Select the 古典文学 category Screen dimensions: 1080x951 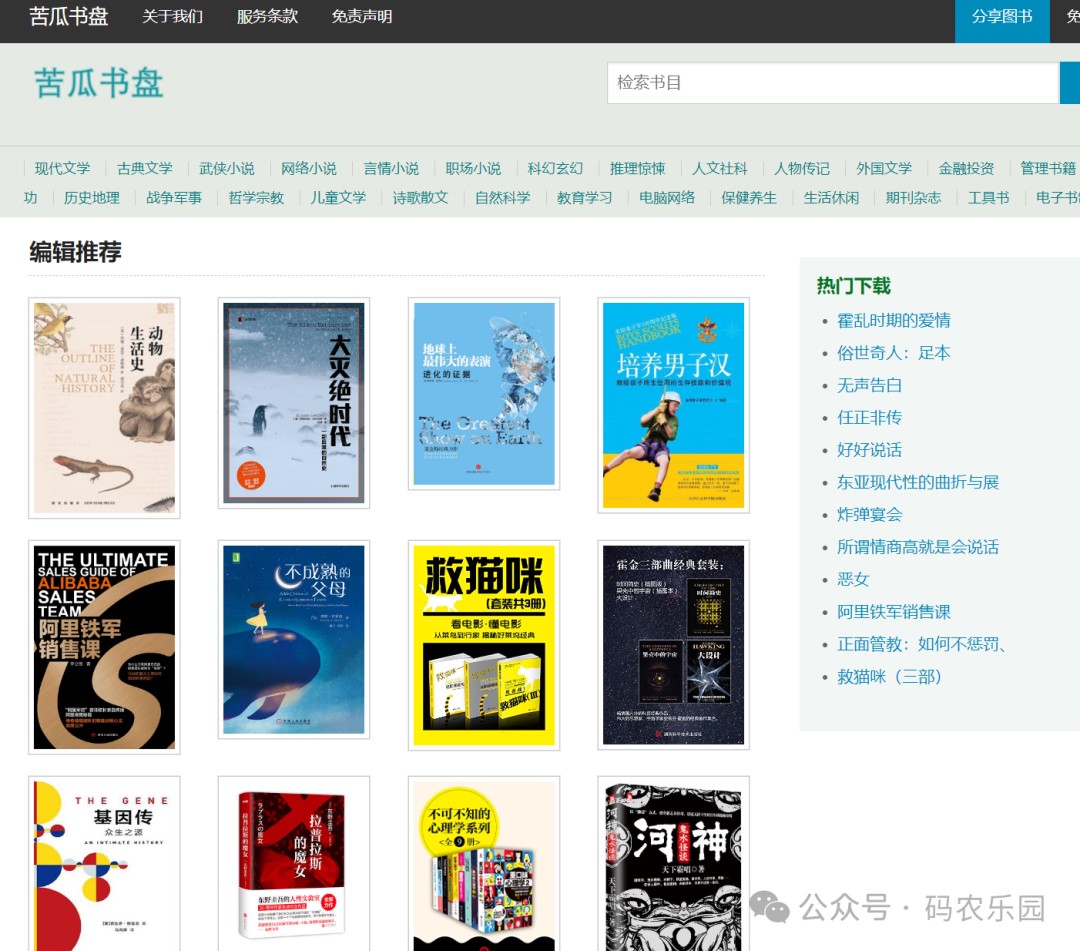(145, 168)
